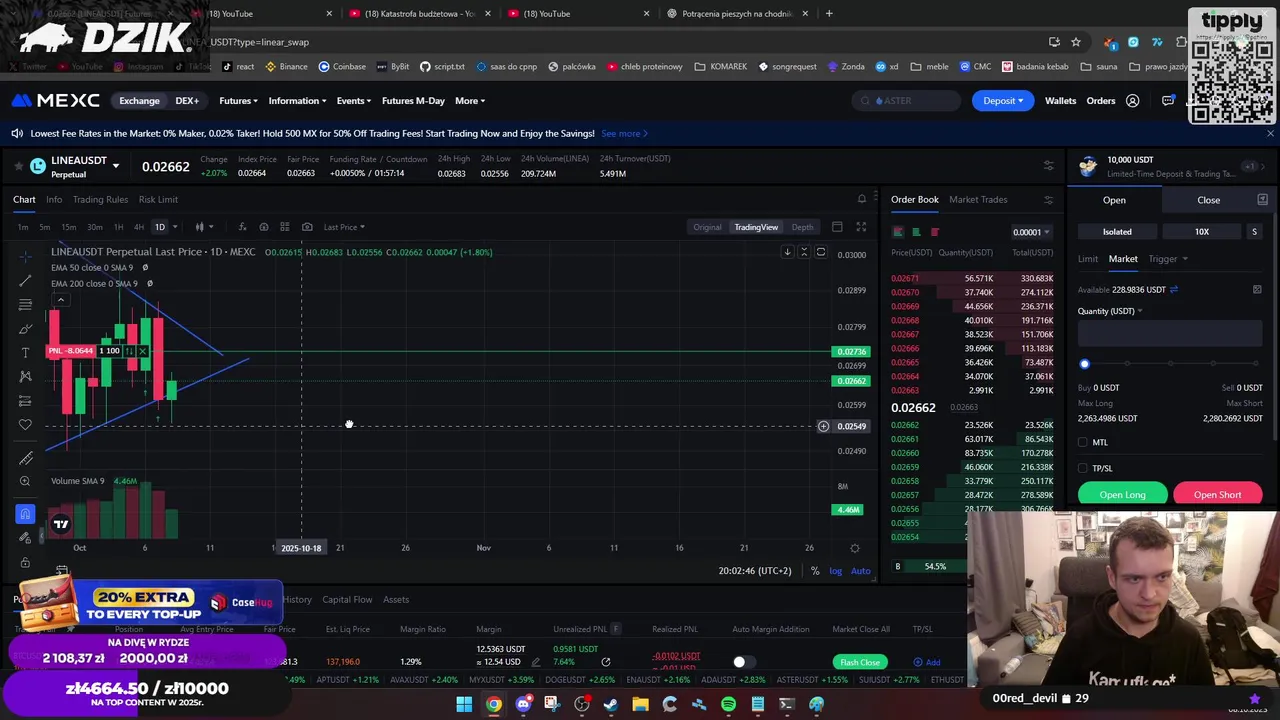Open candlestick chart type dropdown

coord(203,227)
